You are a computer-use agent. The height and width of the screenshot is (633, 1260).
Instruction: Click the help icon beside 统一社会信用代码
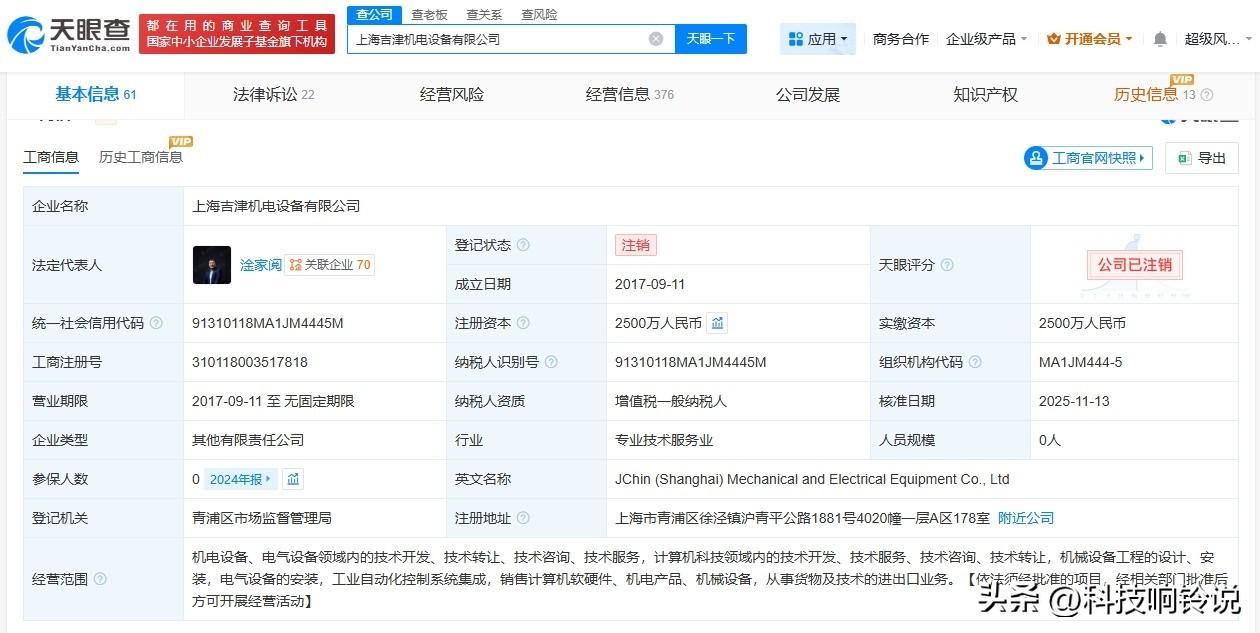[x=156, y=323]
